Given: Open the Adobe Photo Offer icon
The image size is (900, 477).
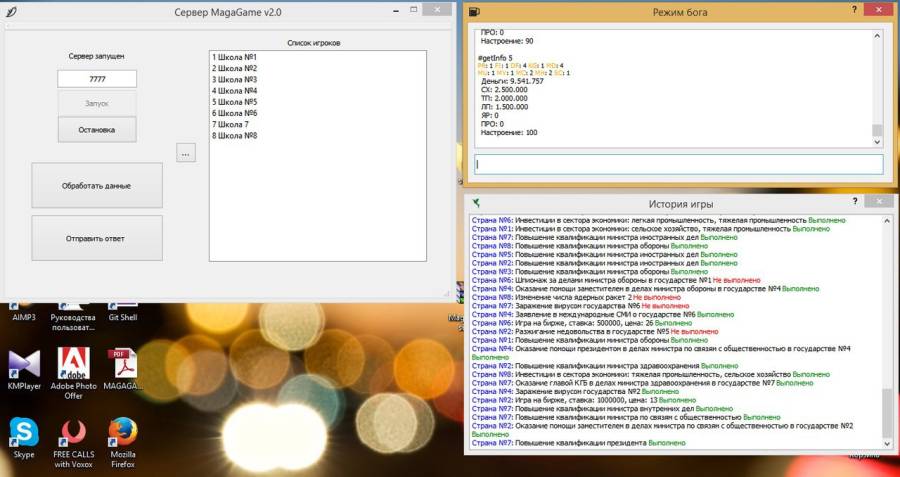Looking at the screenshot, I should click(x=73, y=373).
